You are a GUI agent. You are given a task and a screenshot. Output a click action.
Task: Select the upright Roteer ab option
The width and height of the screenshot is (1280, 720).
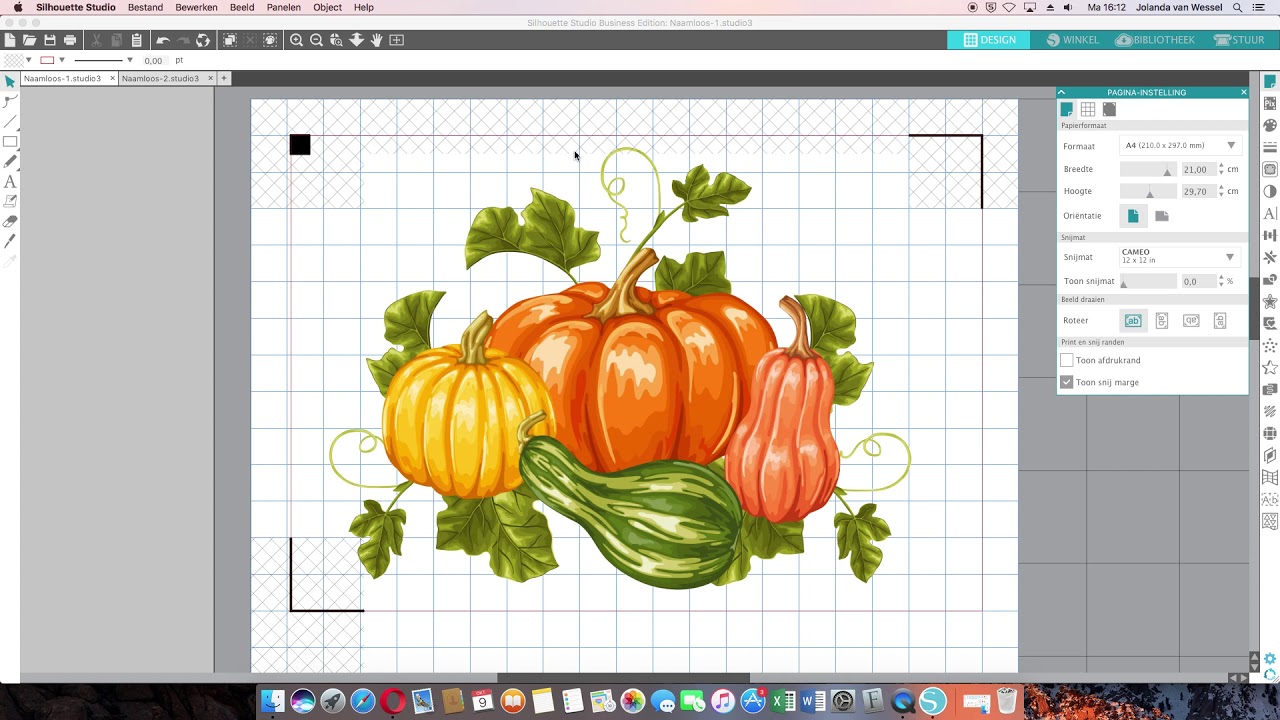[x=1133, y=321]
